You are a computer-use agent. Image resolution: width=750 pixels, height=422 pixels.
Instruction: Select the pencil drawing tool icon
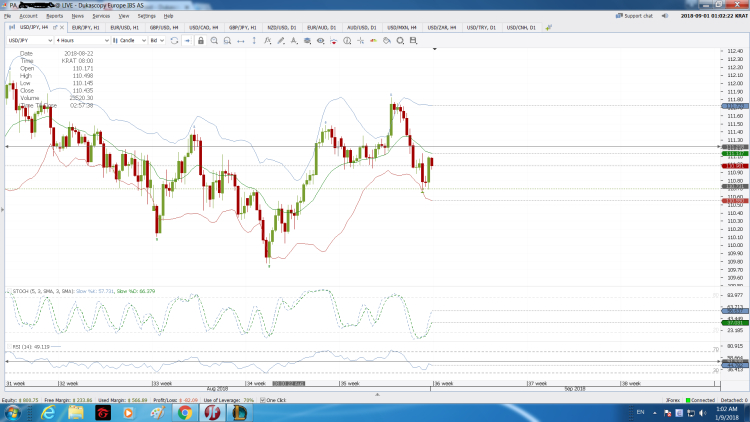click(x=281, y=41)
